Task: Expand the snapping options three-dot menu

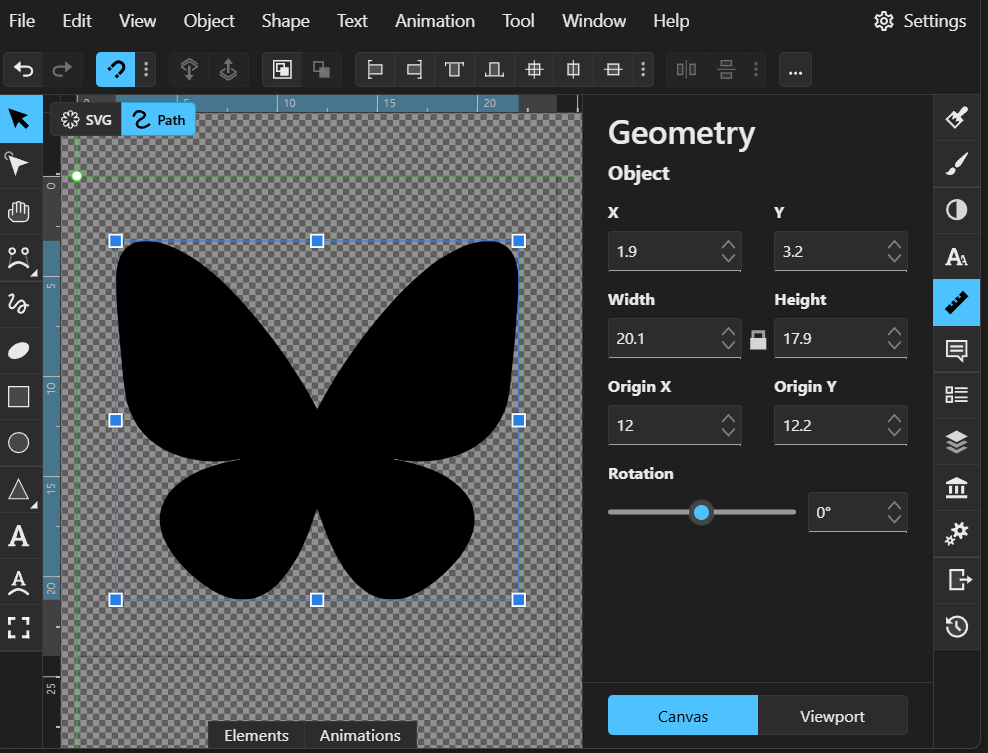Action: [147, 69]
